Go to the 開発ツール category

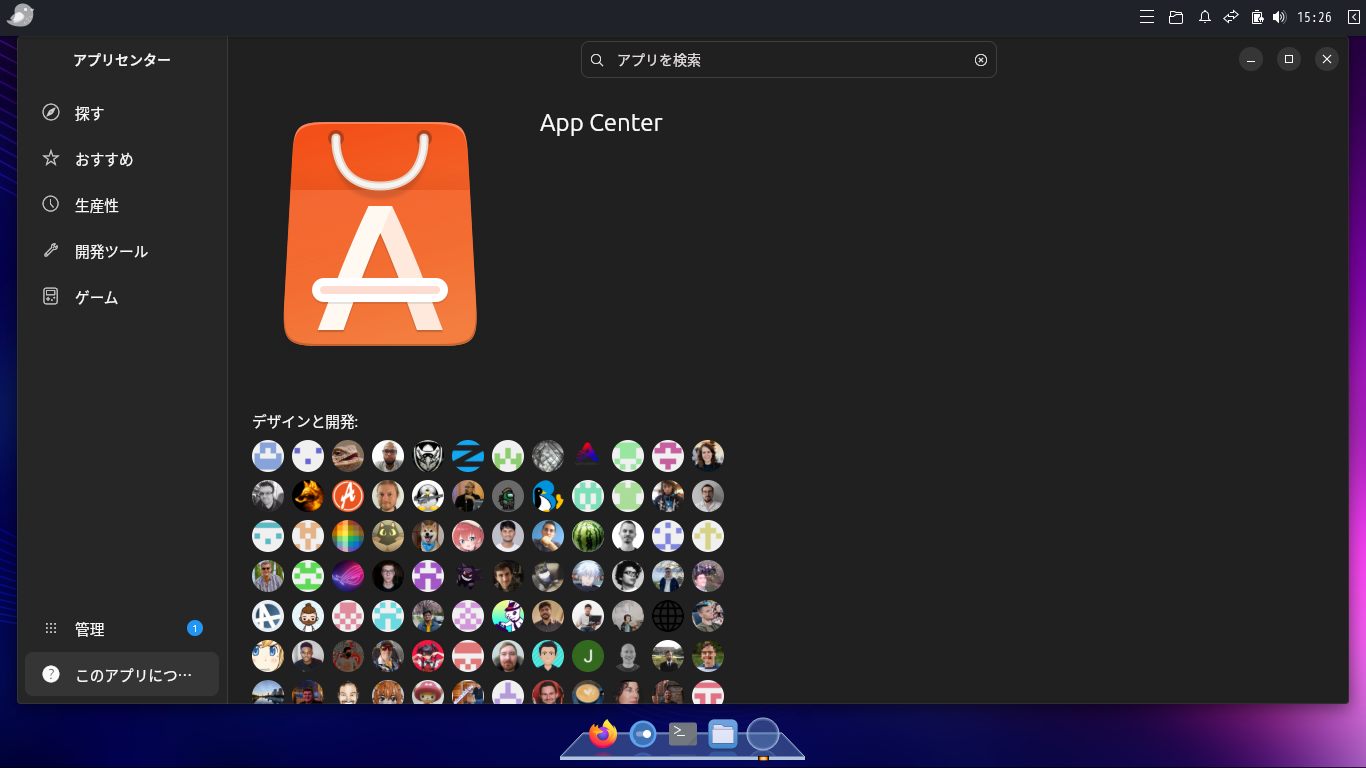pyautogui.click(x=111, y=251)
